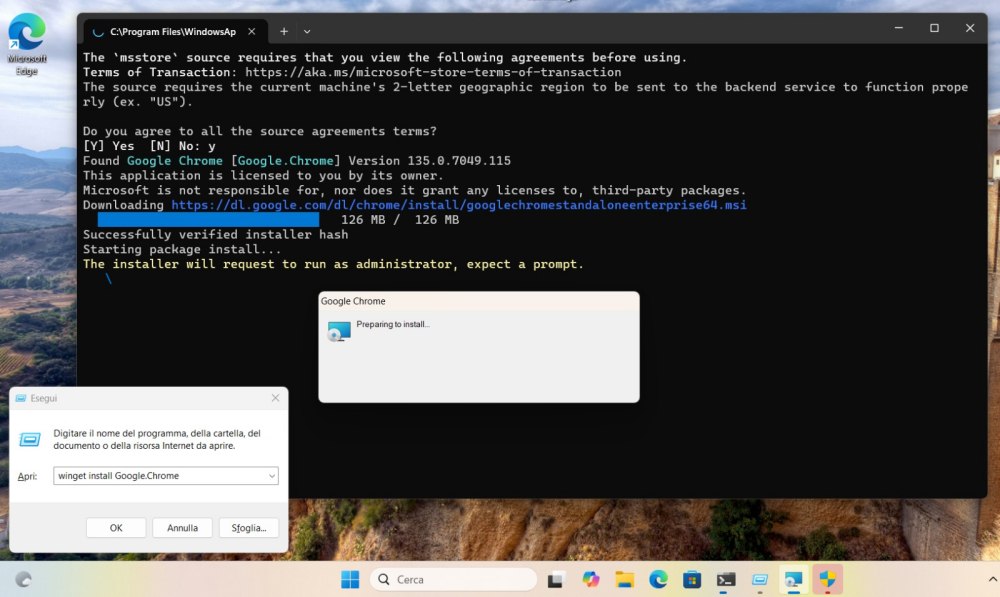The width and height of the screenshot is (1000, 597).
Task: Click the download progress bar in Terminal
Action: pos(208,219)
